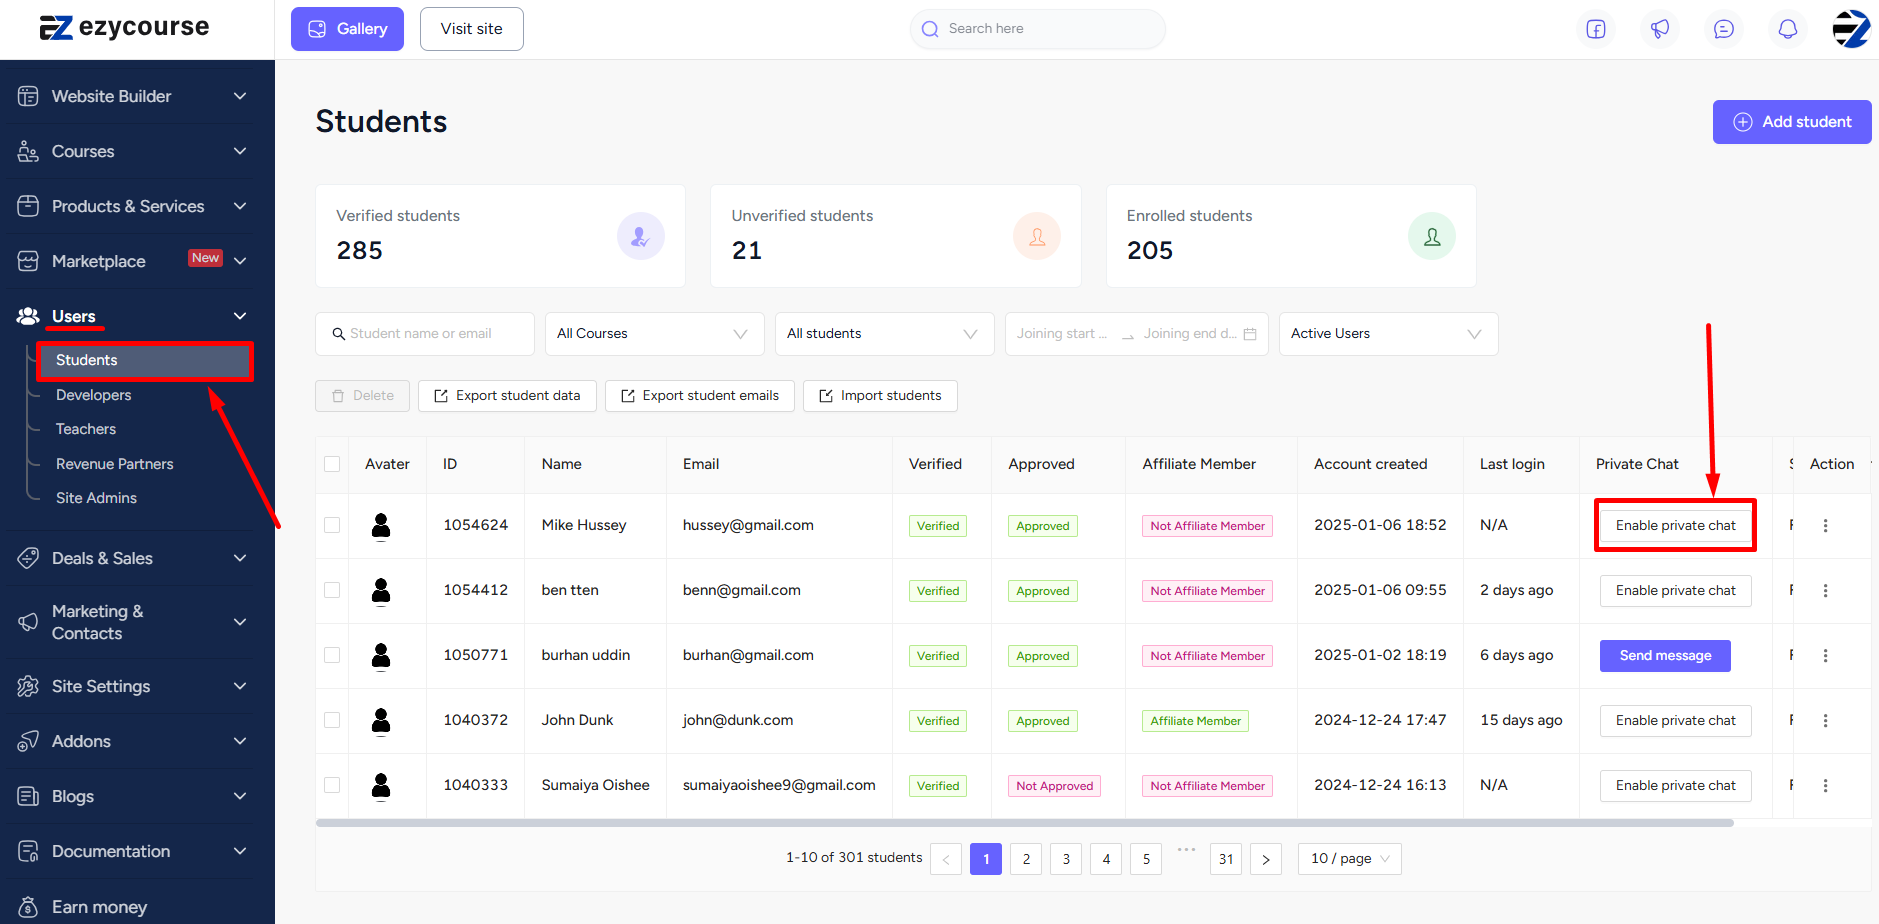Go to page 2 of students
1879x924 pixels.
1026,859
